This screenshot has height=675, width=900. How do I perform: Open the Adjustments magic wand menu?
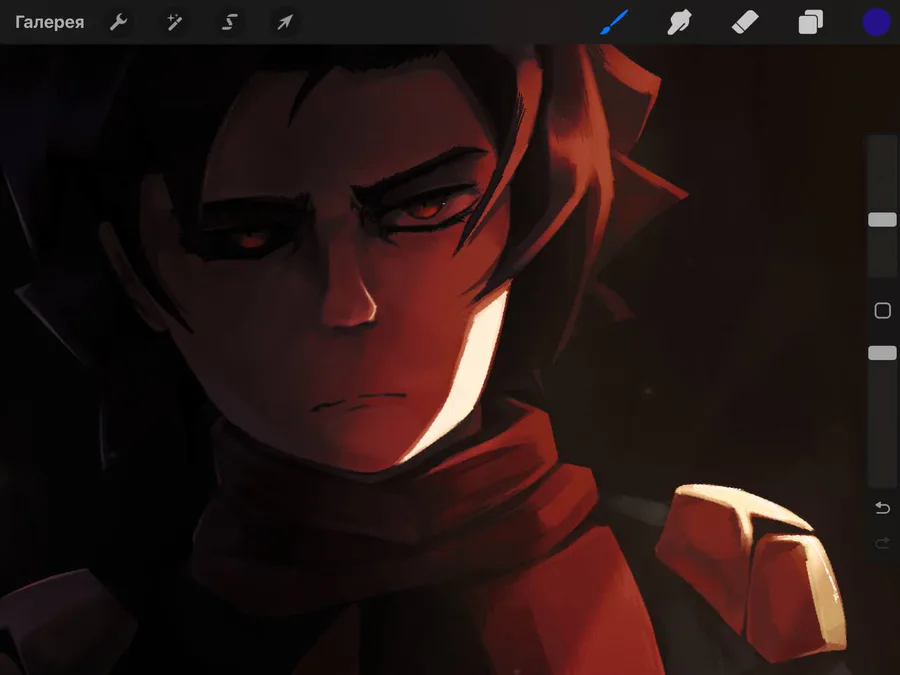174,22
